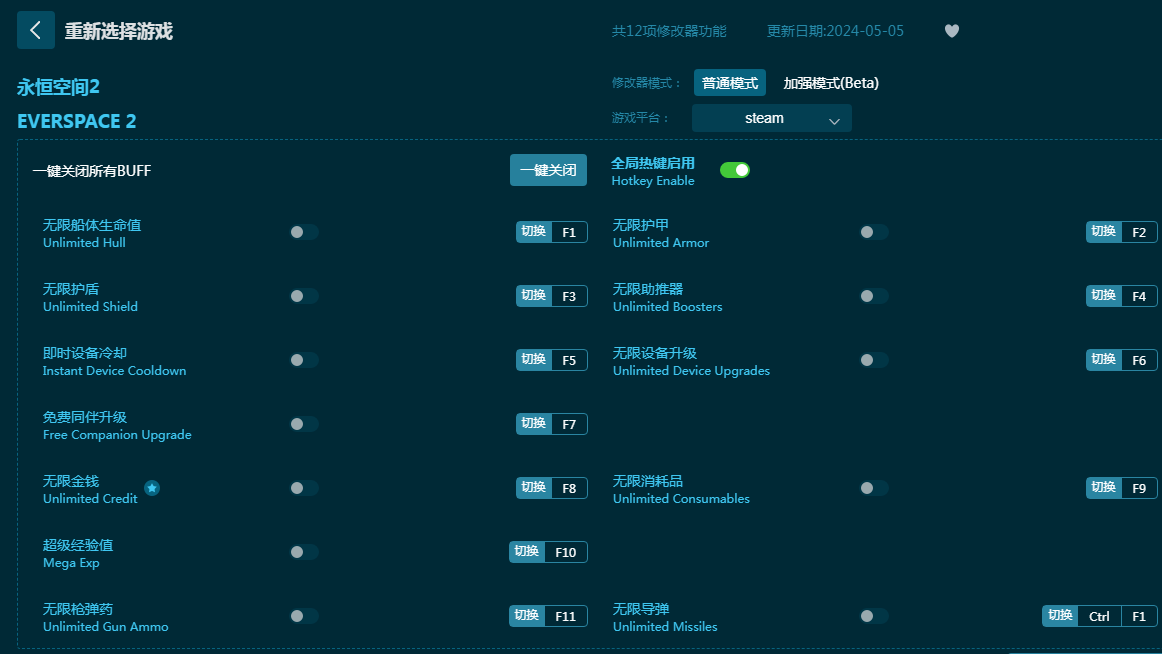
Task: Click the F1 key box for Unlimited Hull
Action: [x=569, y=232]
